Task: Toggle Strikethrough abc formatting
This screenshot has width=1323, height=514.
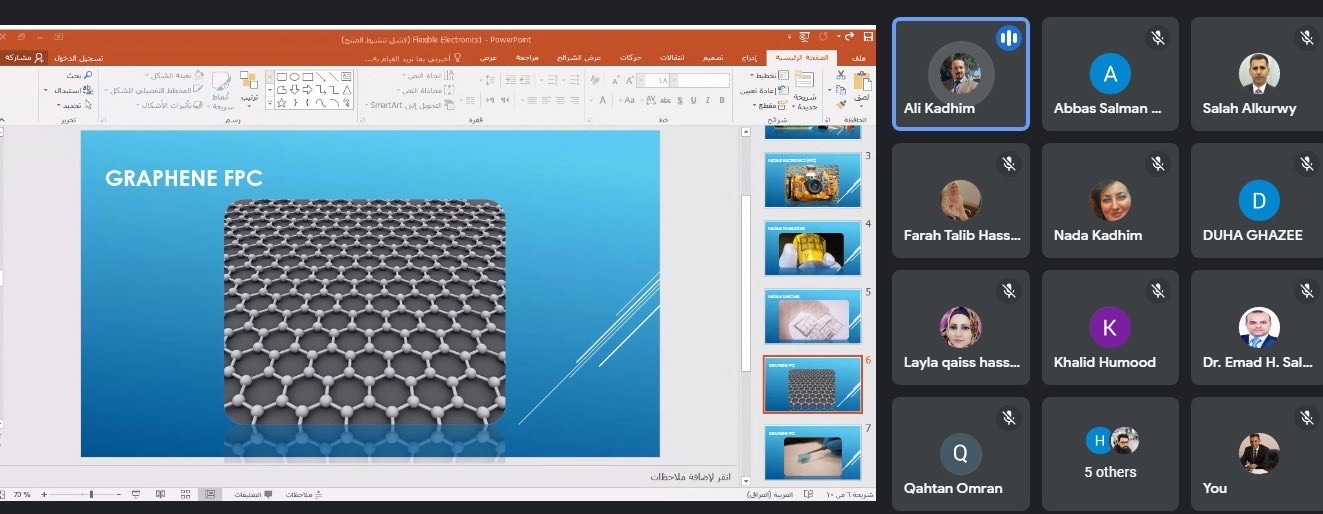Action: (666, 100)
